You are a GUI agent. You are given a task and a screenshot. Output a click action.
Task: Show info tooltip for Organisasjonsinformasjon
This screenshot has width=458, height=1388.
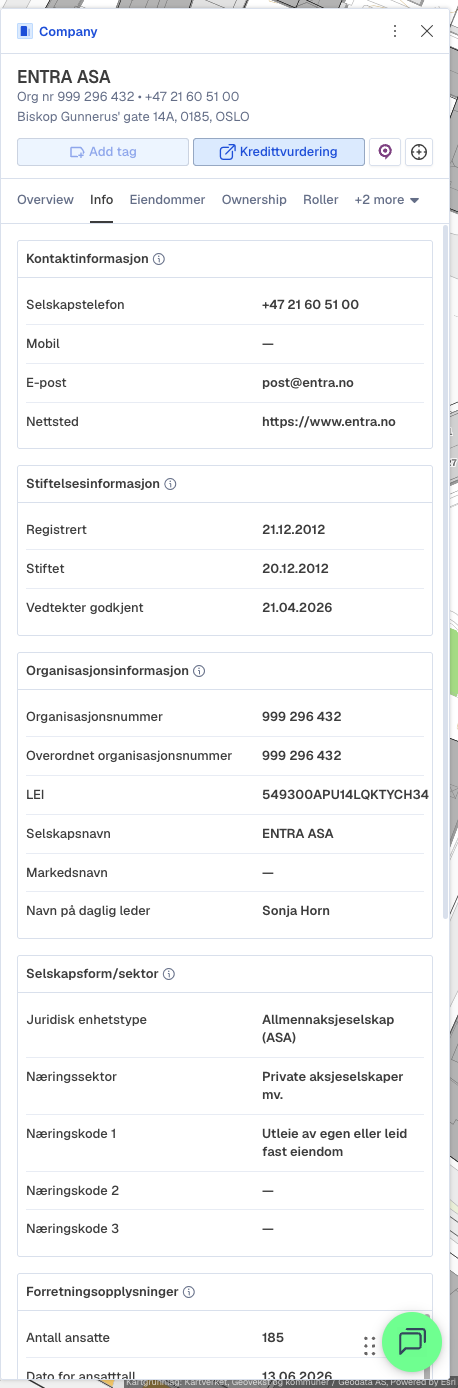[x=199, y=671]
